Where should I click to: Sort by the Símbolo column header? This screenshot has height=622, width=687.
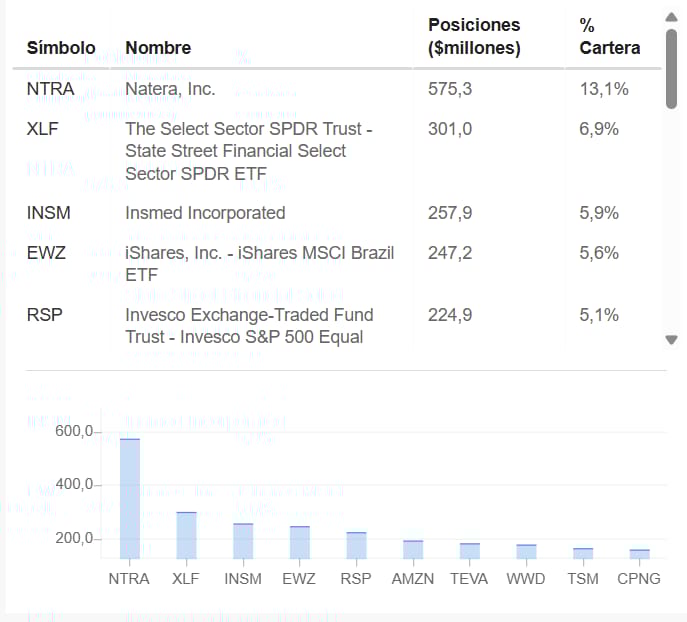[61, 47]
